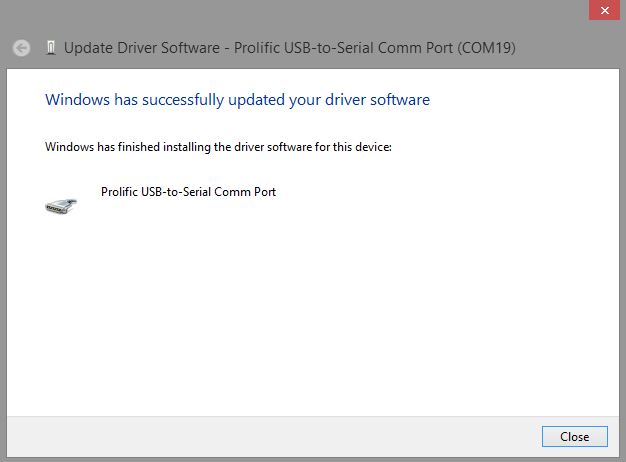Click the serial port connector icon

61,206
